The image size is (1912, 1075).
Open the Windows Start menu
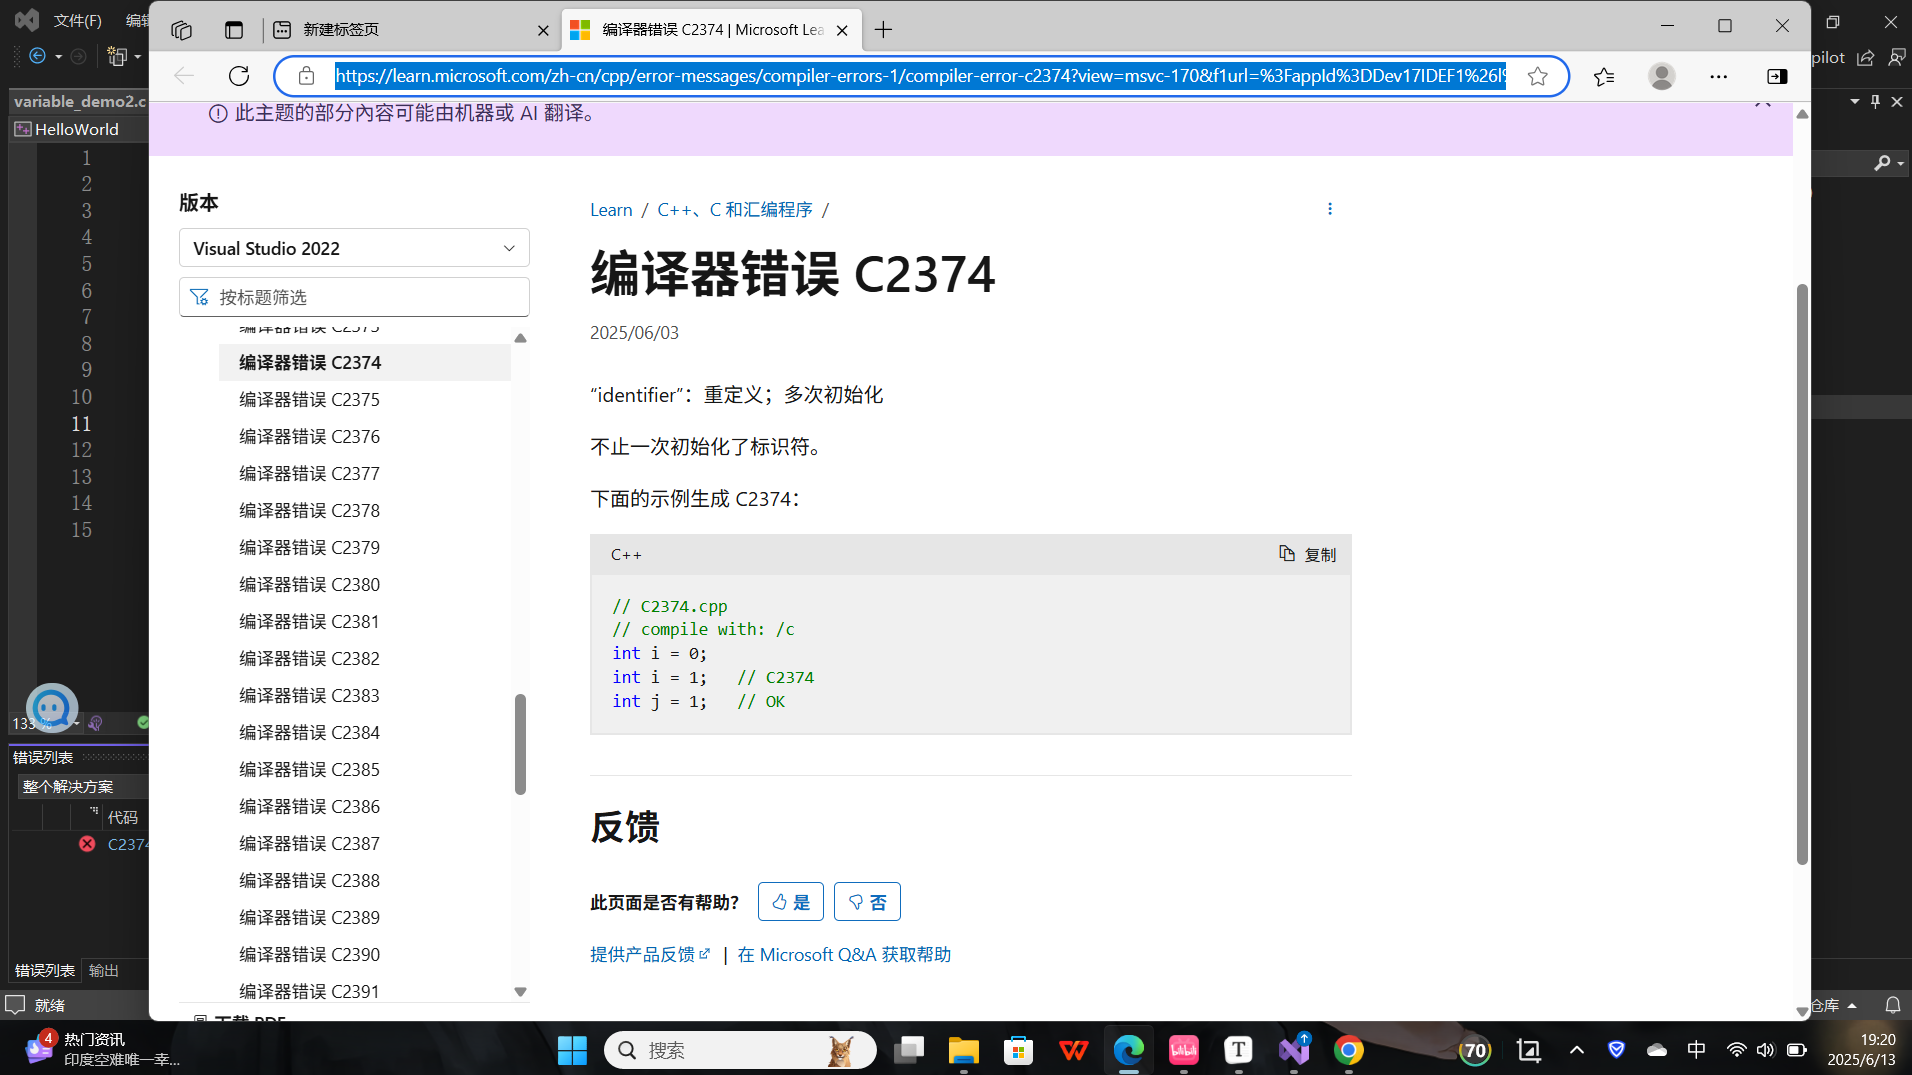(x=572, y=1050)
